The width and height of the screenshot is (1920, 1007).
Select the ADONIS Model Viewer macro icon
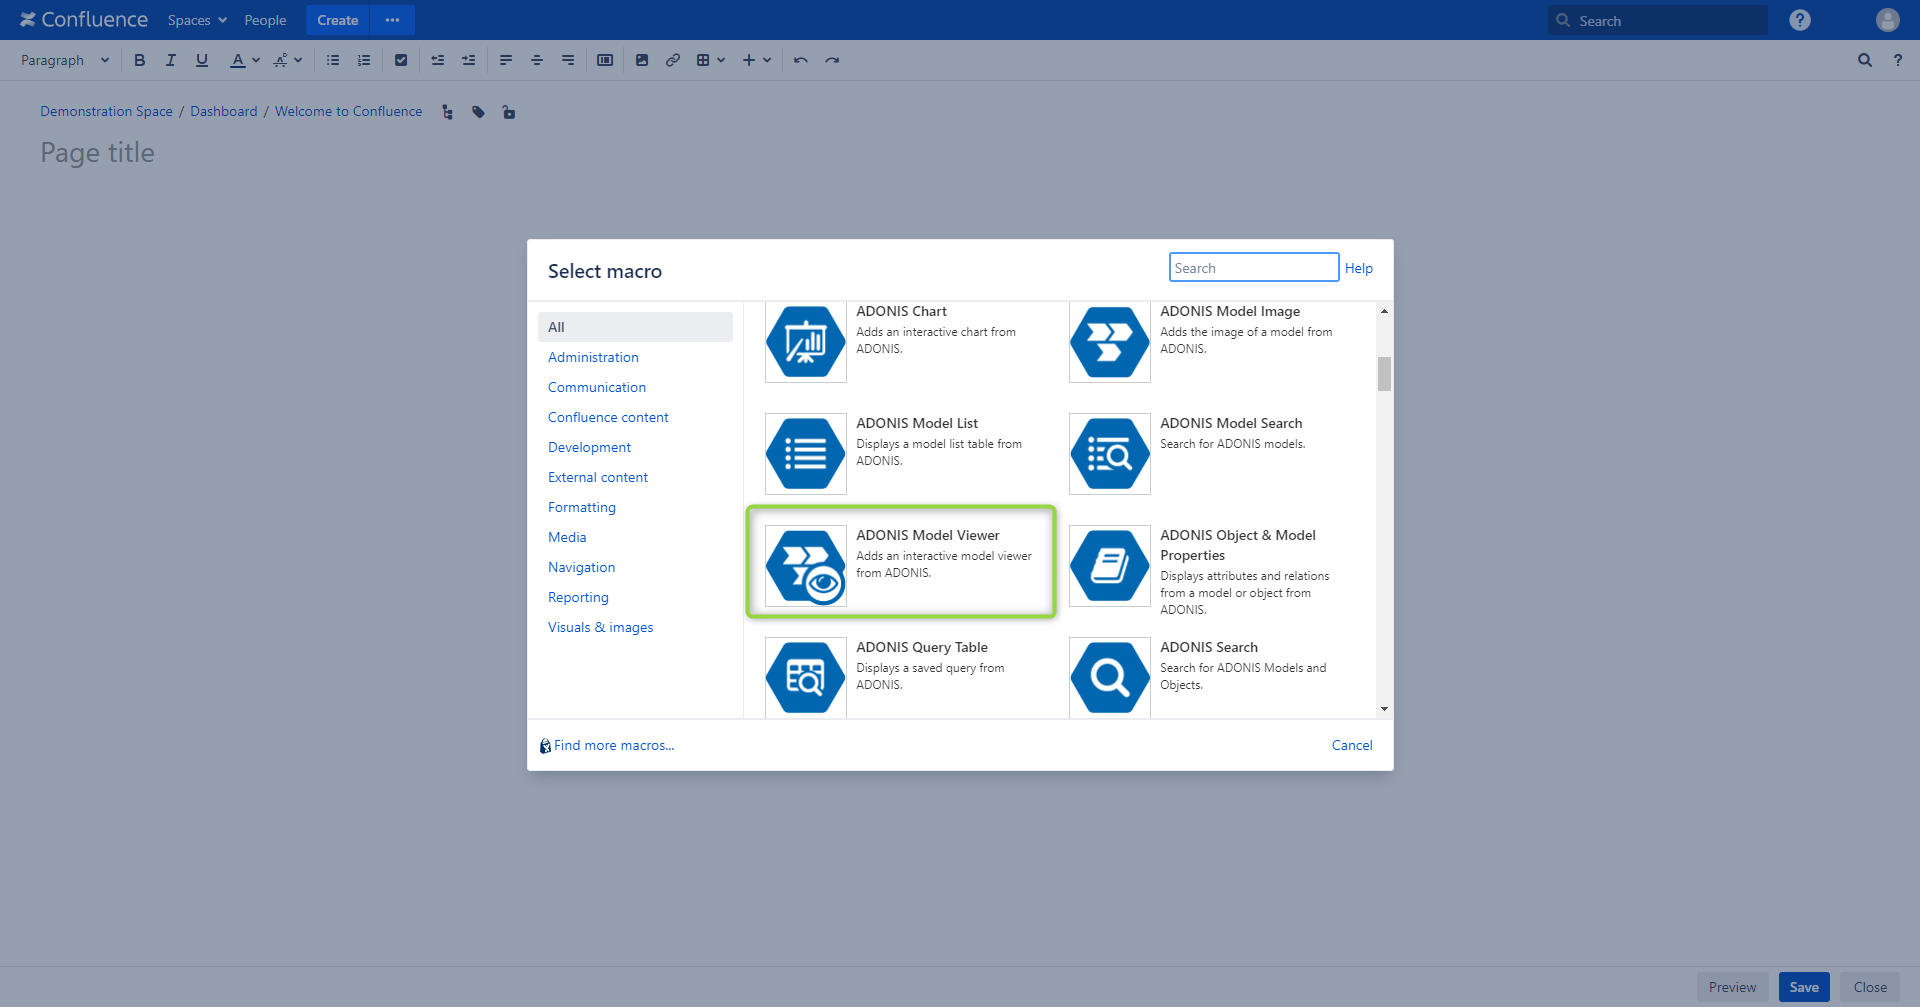[806, 566]
